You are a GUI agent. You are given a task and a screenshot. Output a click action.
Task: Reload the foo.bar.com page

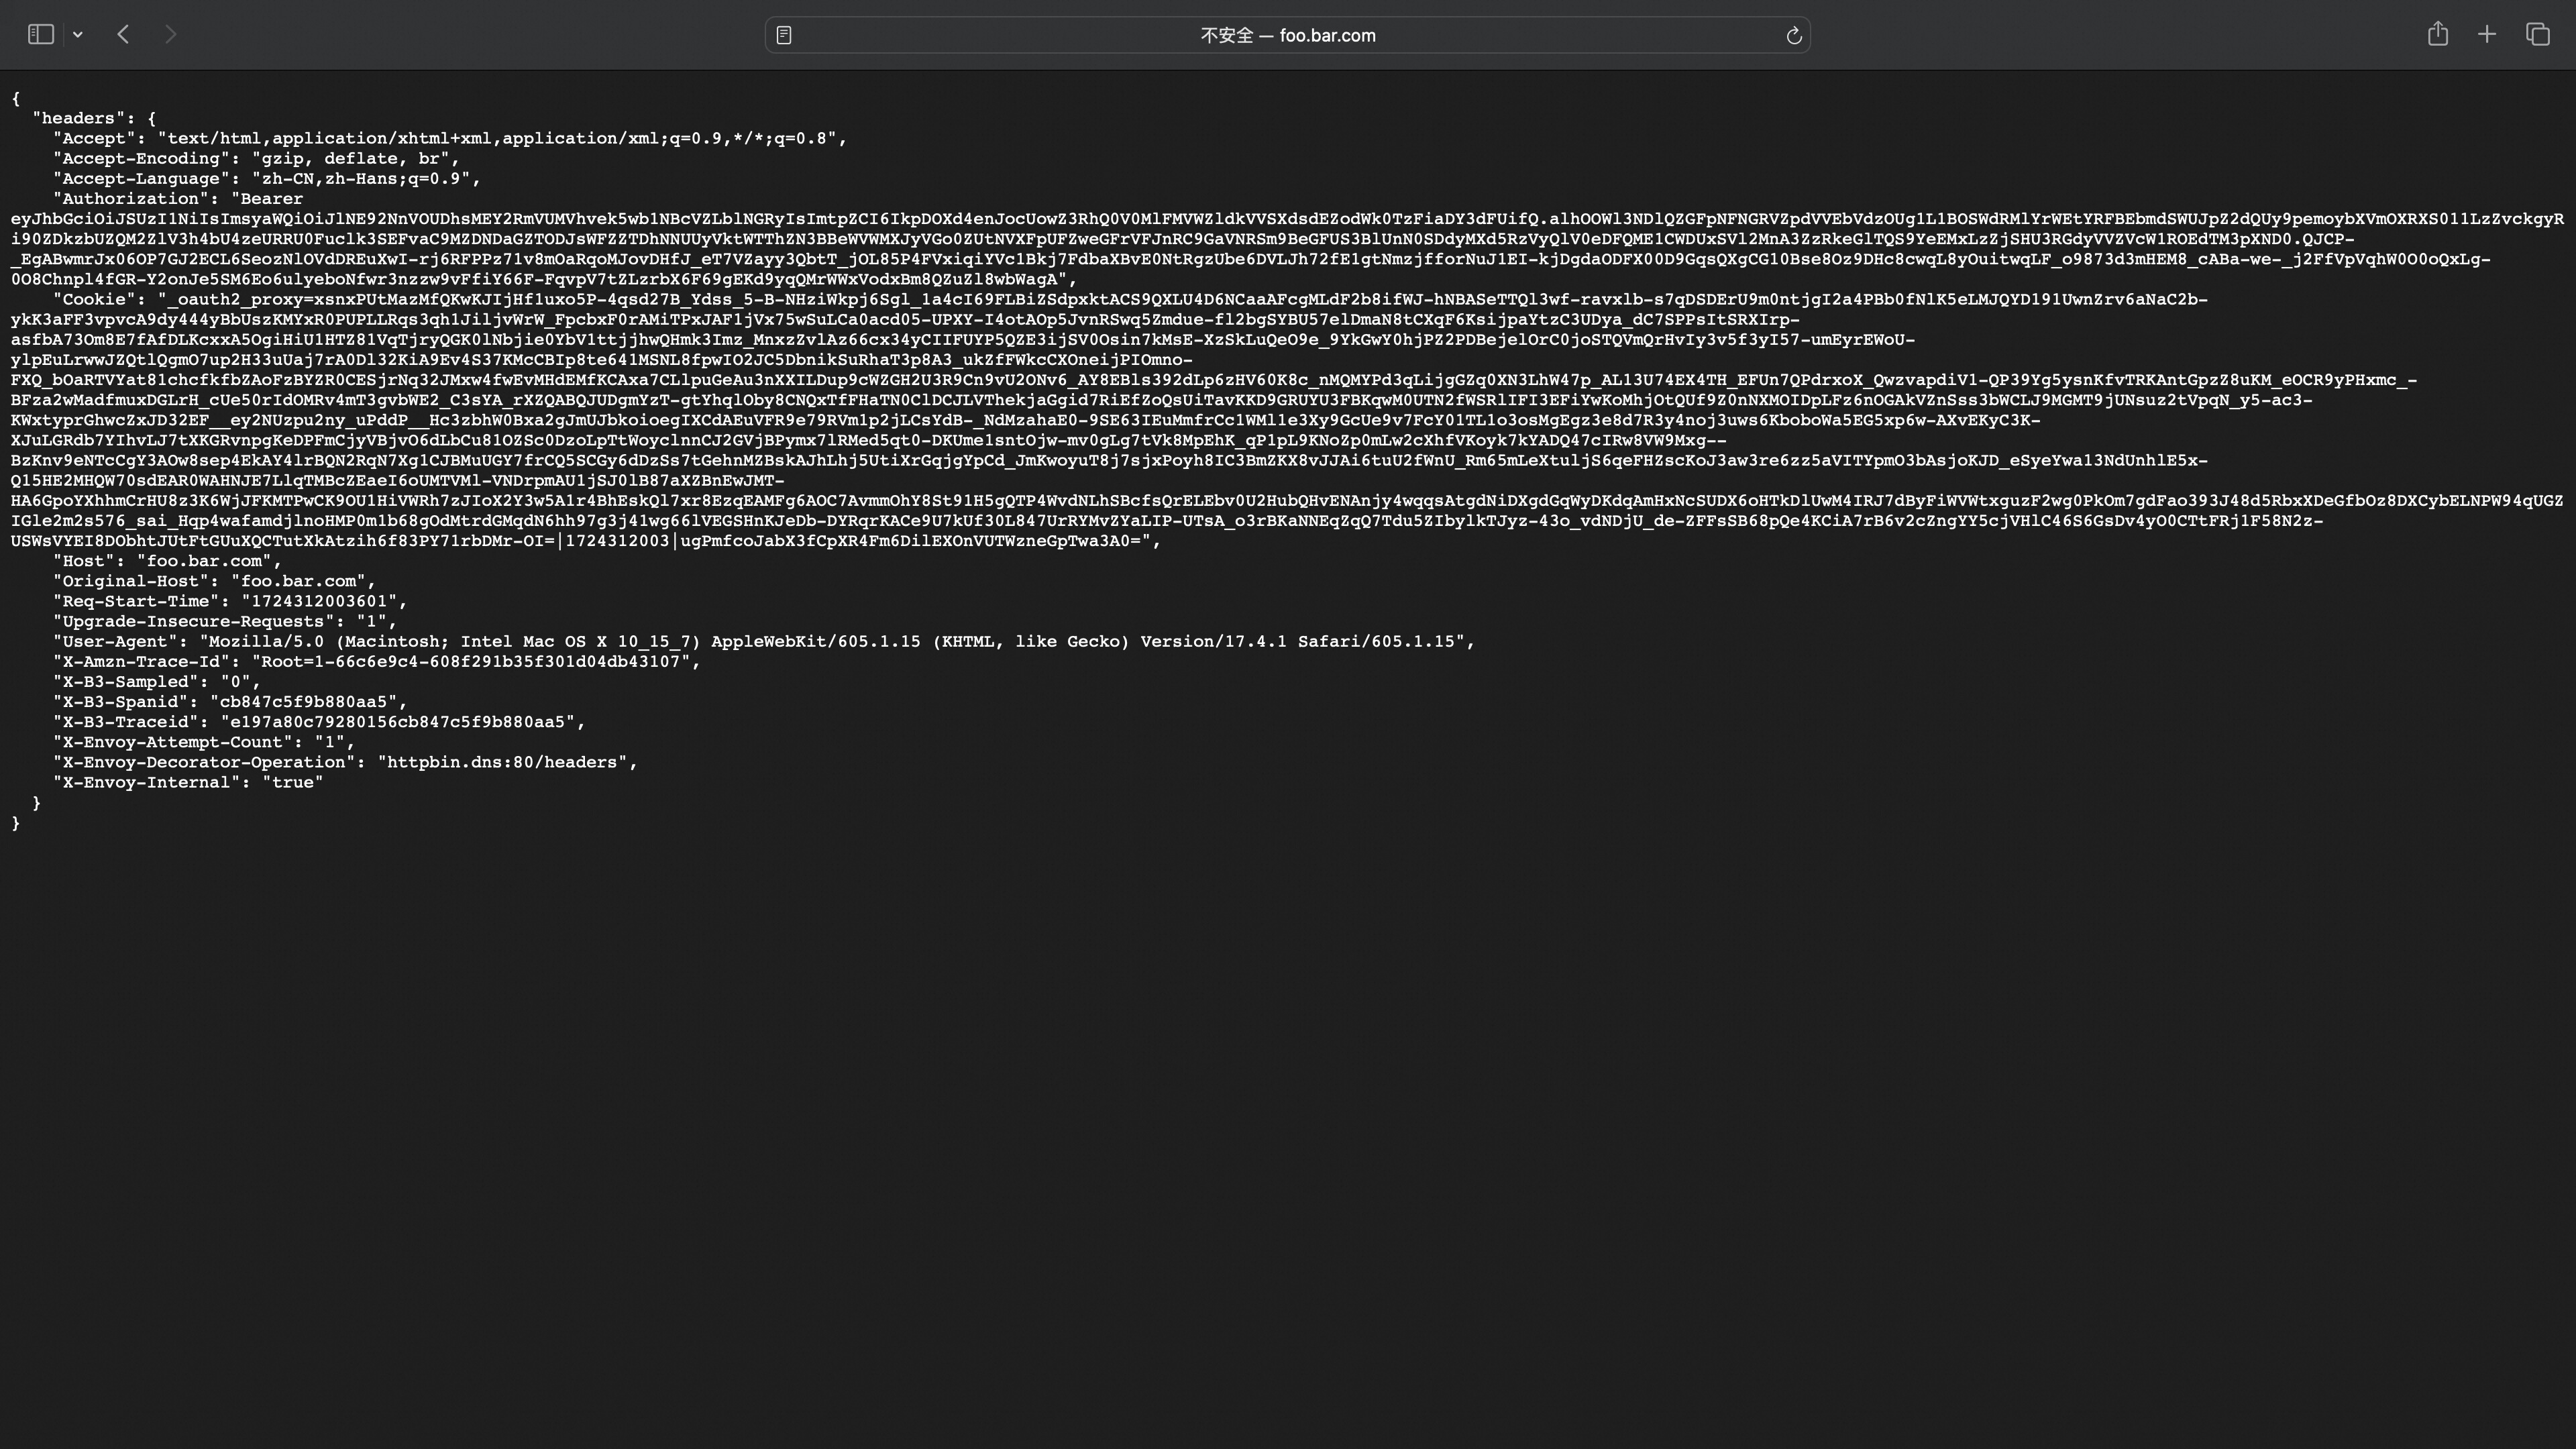[1793, 36]
